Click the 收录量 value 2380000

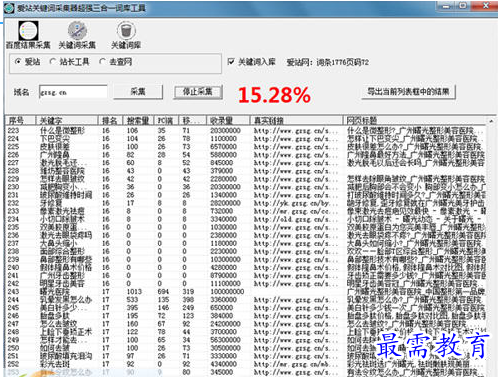click(223, 235)
